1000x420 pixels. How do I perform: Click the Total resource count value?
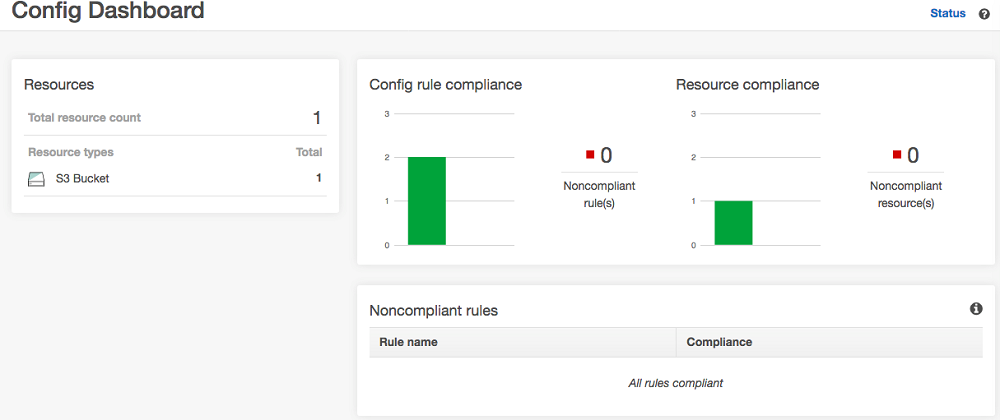(316, 118)
